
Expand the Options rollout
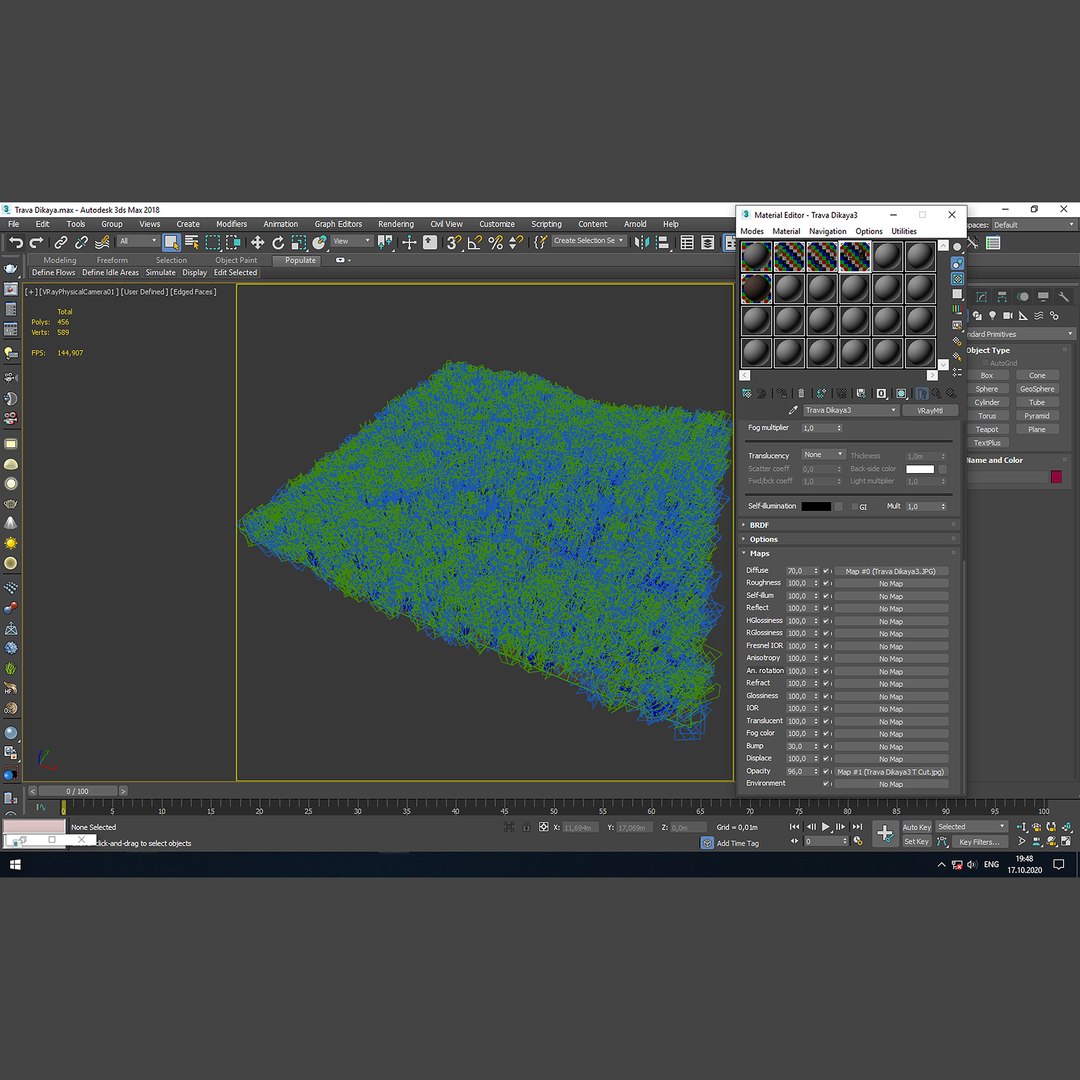(849, 539)
